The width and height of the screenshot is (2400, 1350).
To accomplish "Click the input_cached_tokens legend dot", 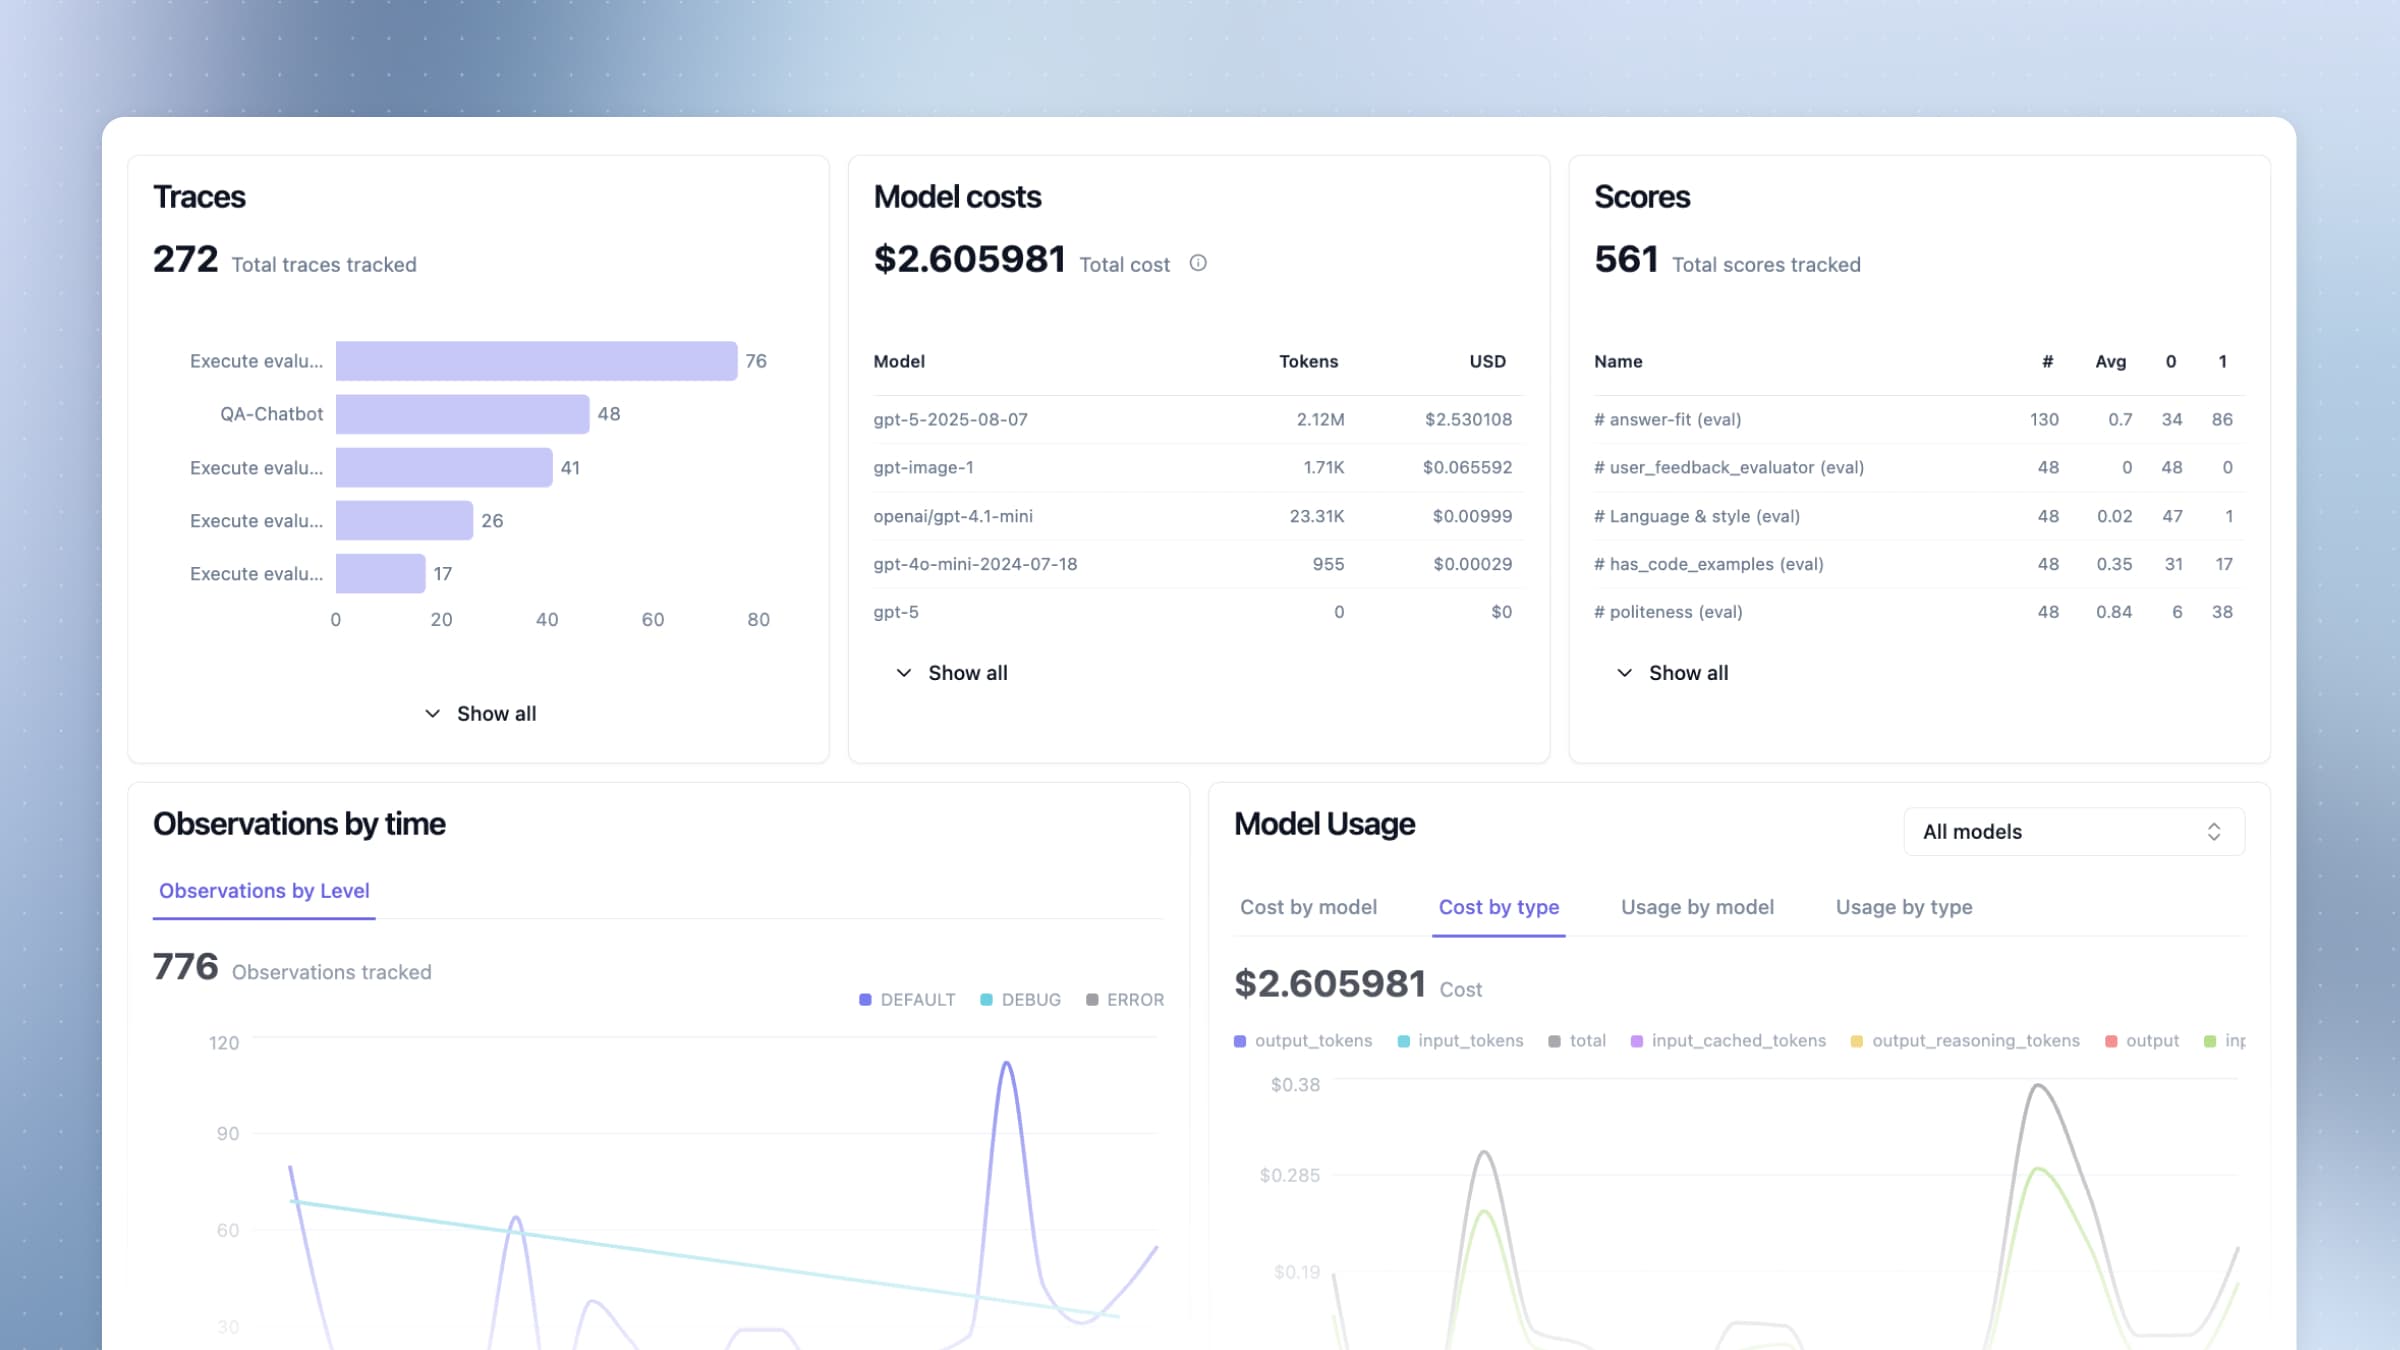I will pyautogui.click(x=1637, y=1040).
